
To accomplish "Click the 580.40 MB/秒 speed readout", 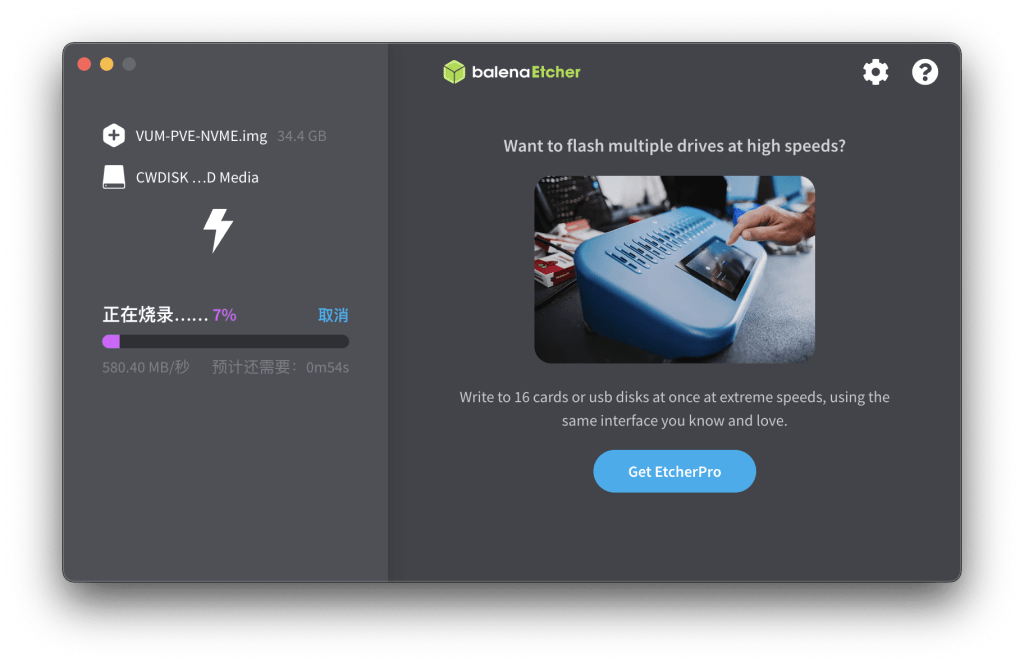I will pyautogui.click(x=146, y=367).
